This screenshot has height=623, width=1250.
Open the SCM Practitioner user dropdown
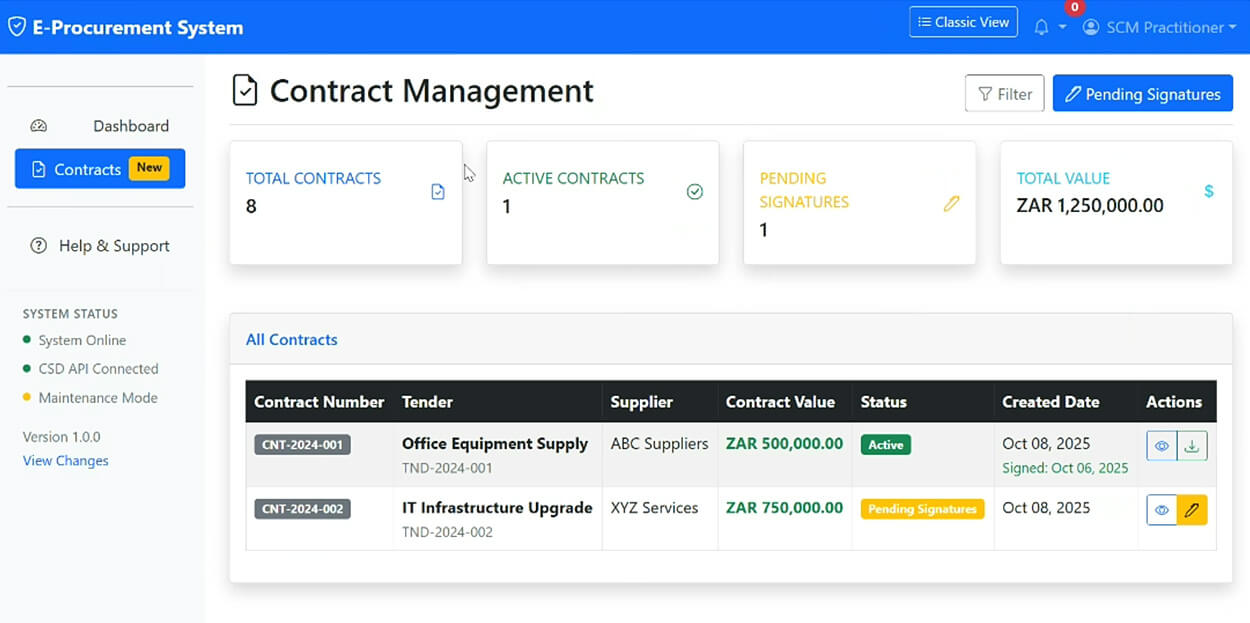[x=1160, y=28]
